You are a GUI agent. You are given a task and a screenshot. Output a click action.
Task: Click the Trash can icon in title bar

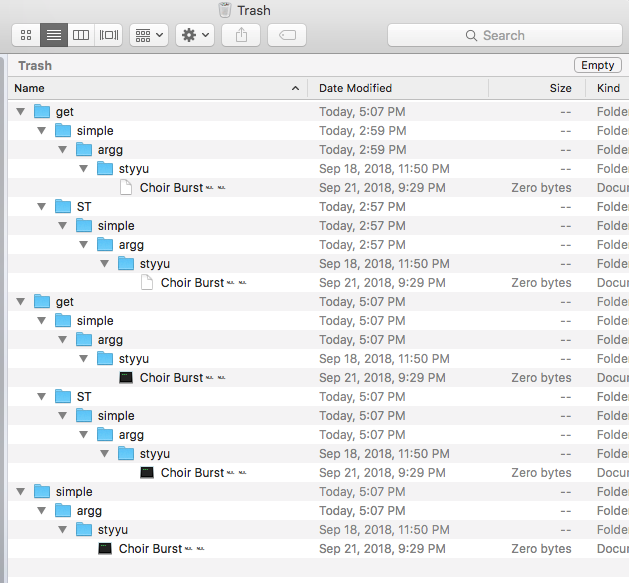pyautogui.click(x=225, y=10)
